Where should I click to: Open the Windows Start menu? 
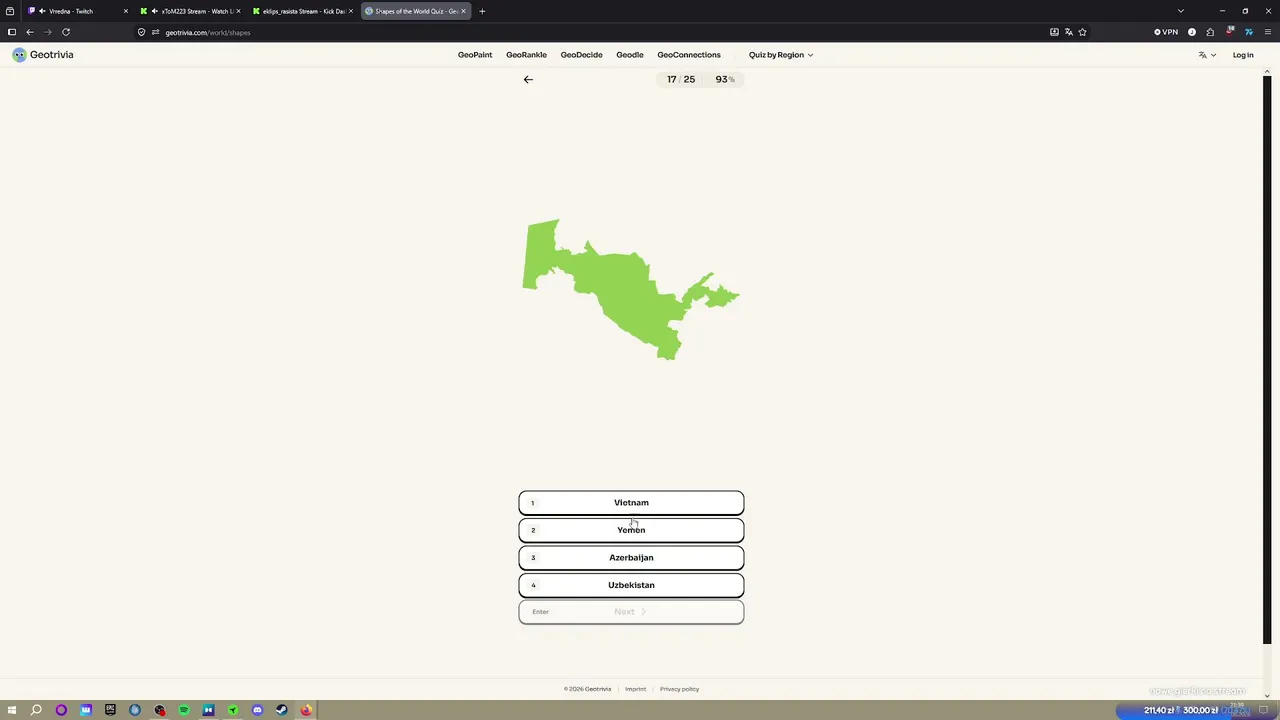[12, 710]
